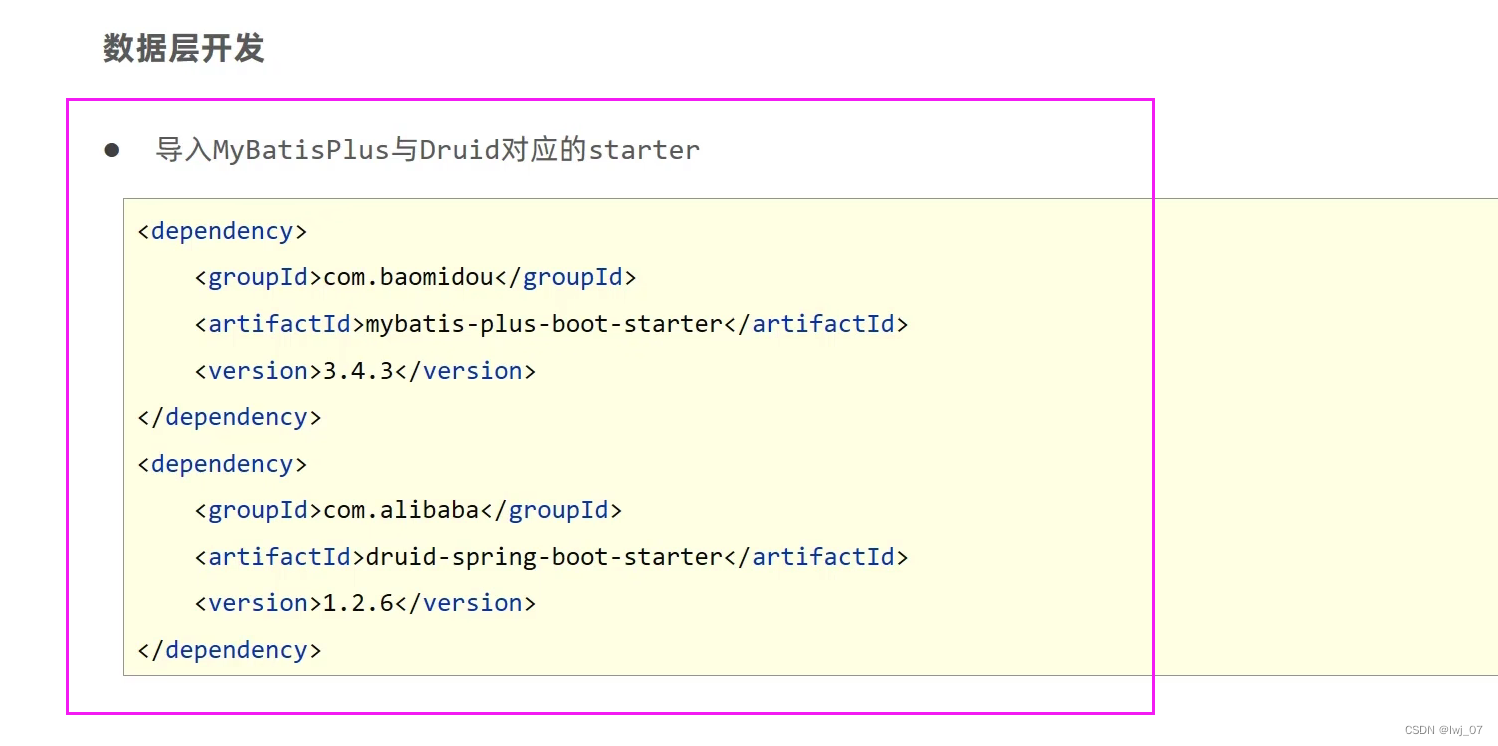Viewport: 1498px width, 746px height.
Task: Click druid-spring-boot-starter artifactId text
Action: click(x=544, y=557)
